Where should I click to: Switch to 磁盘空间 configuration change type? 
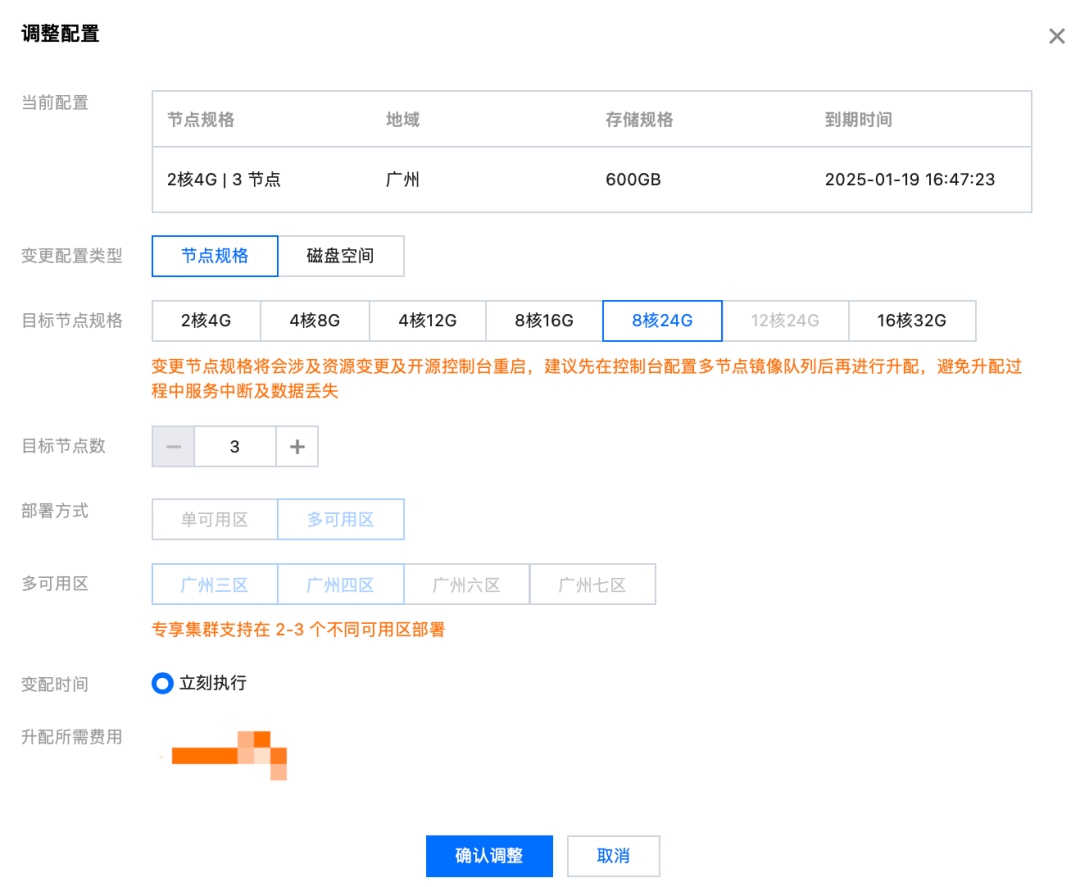pos(341,256)
